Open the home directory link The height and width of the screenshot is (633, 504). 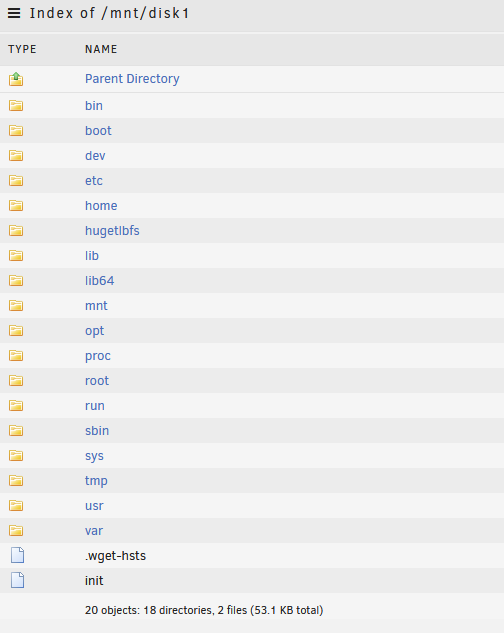point(101,206)
